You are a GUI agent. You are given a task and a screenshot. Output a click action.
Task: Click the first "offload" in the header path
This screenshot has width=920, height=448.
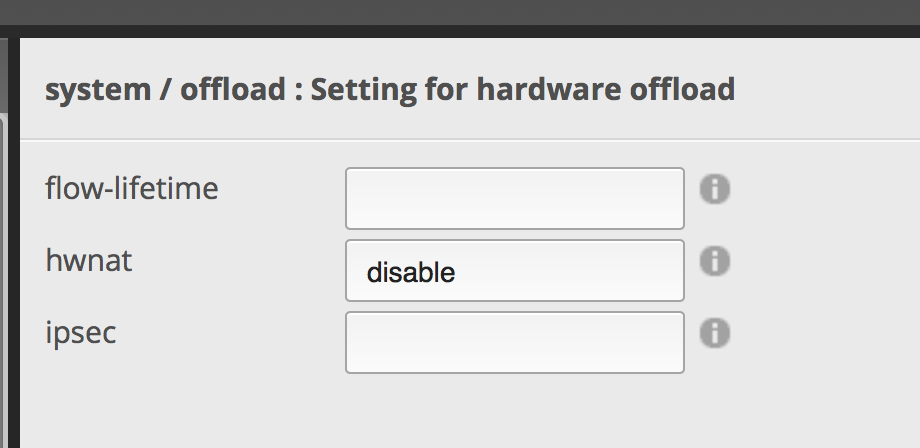pos(233,90)
